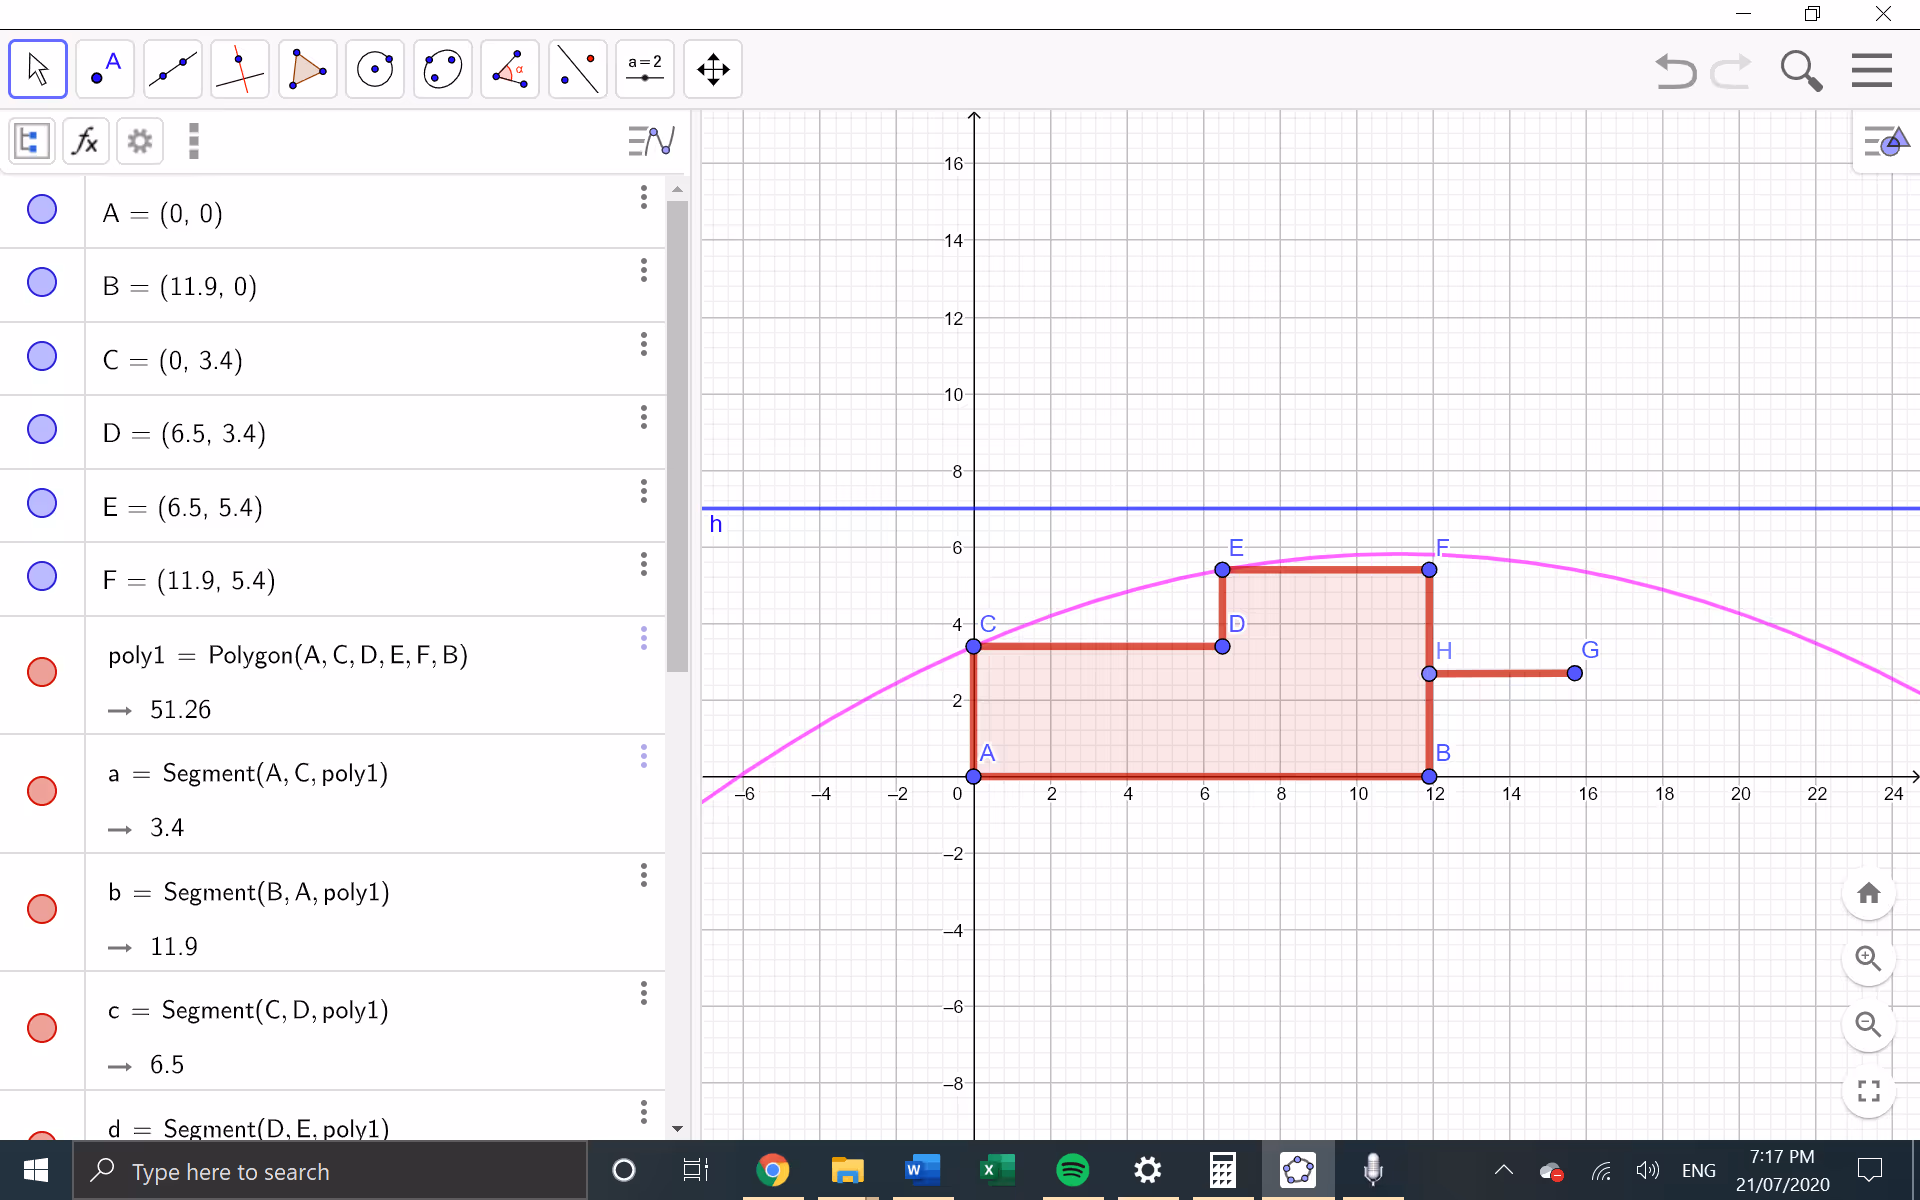1920x1200 pixels.
Task: Select the Move Graphics View tool
Action: [x=713, y=69]
